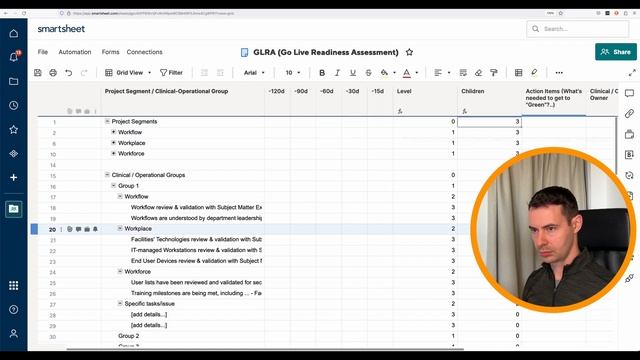Click the Text Color A button
This screenshot has height=360, width=640.
[x=407, y=73]
